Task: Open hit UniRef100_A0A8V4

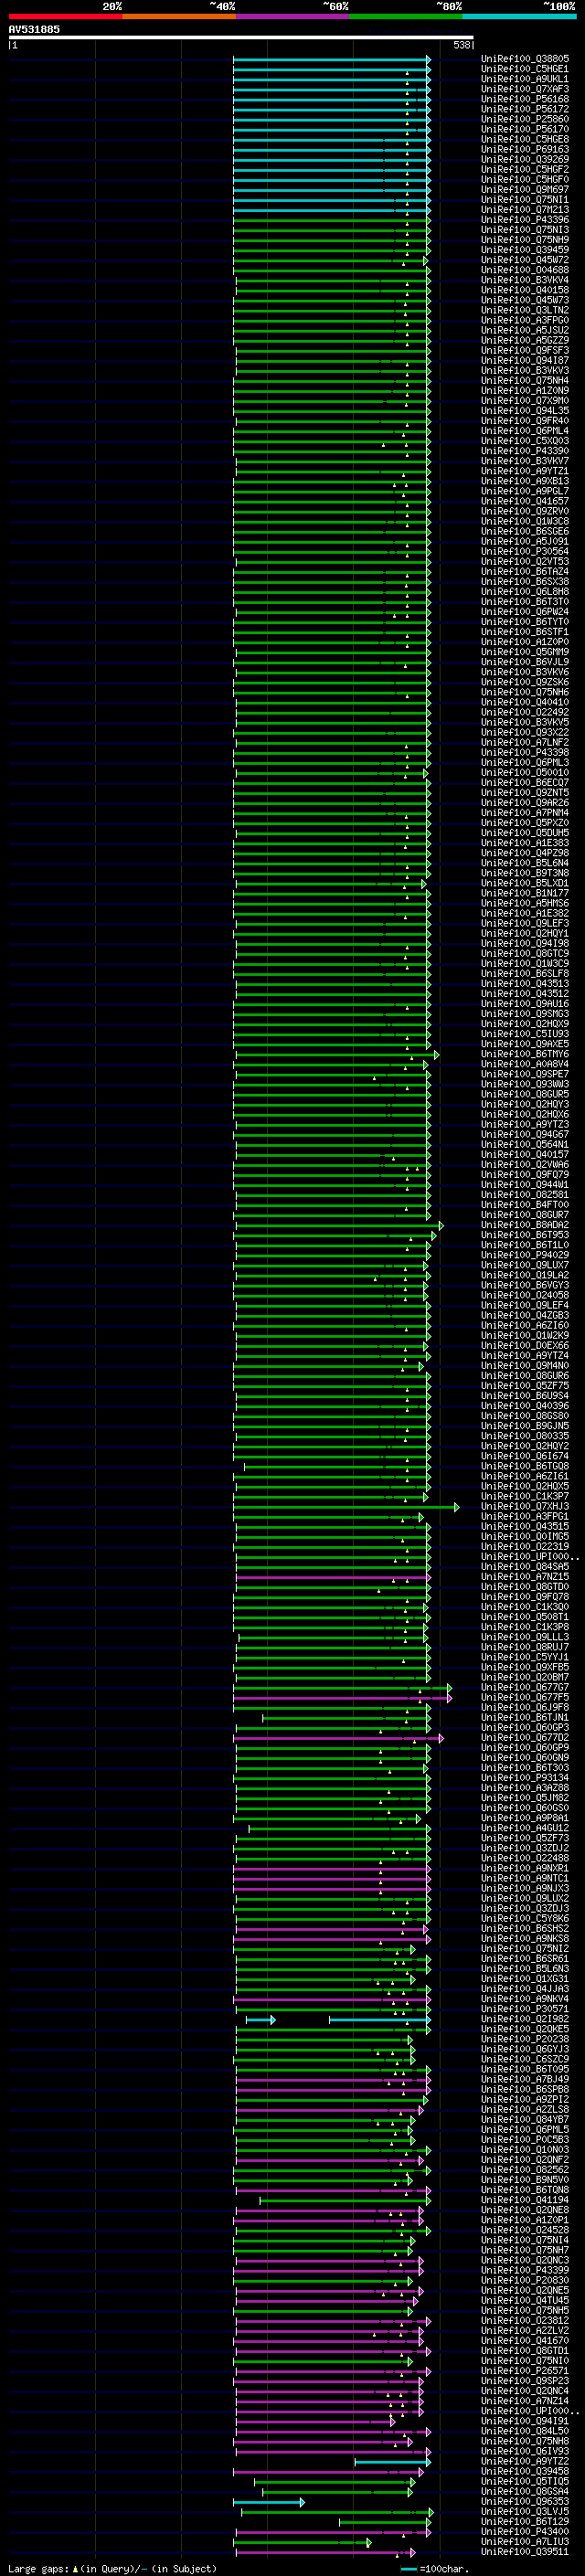Action: (x=525, y=1064)
